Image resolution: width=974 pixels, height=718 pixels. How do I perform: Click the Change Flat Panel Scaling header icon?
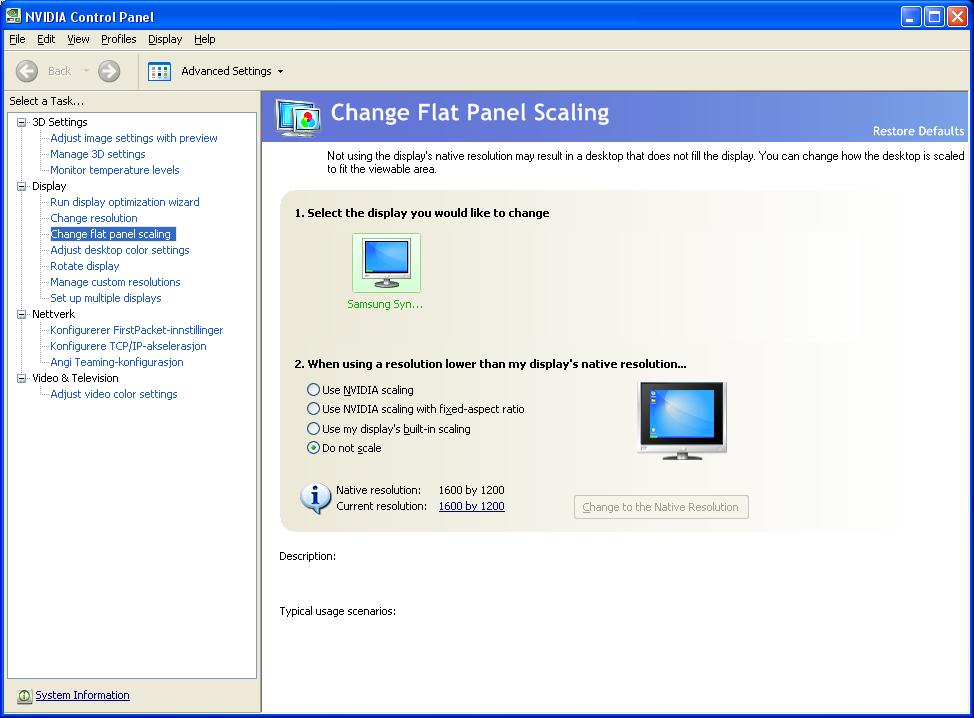pos(299,117)
